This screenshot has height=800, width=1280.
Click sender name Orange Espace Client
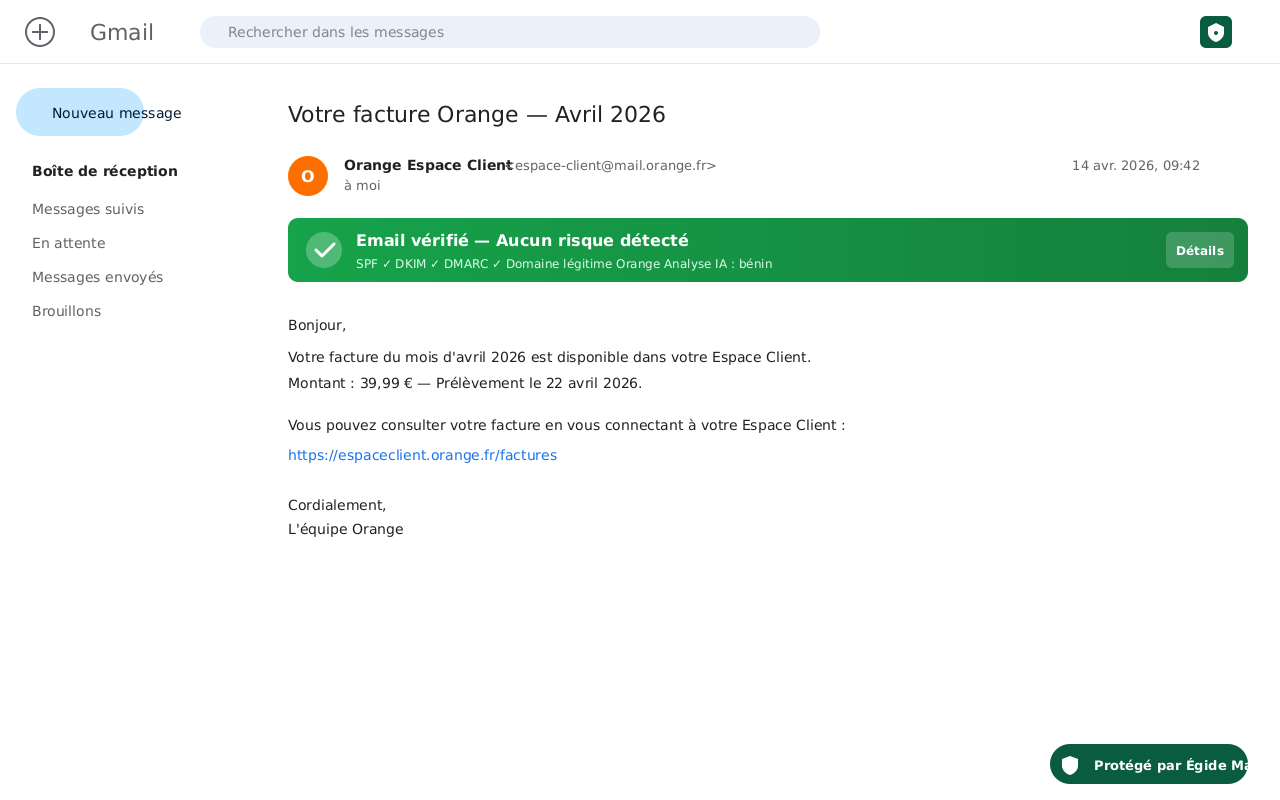tap(428, 165)
